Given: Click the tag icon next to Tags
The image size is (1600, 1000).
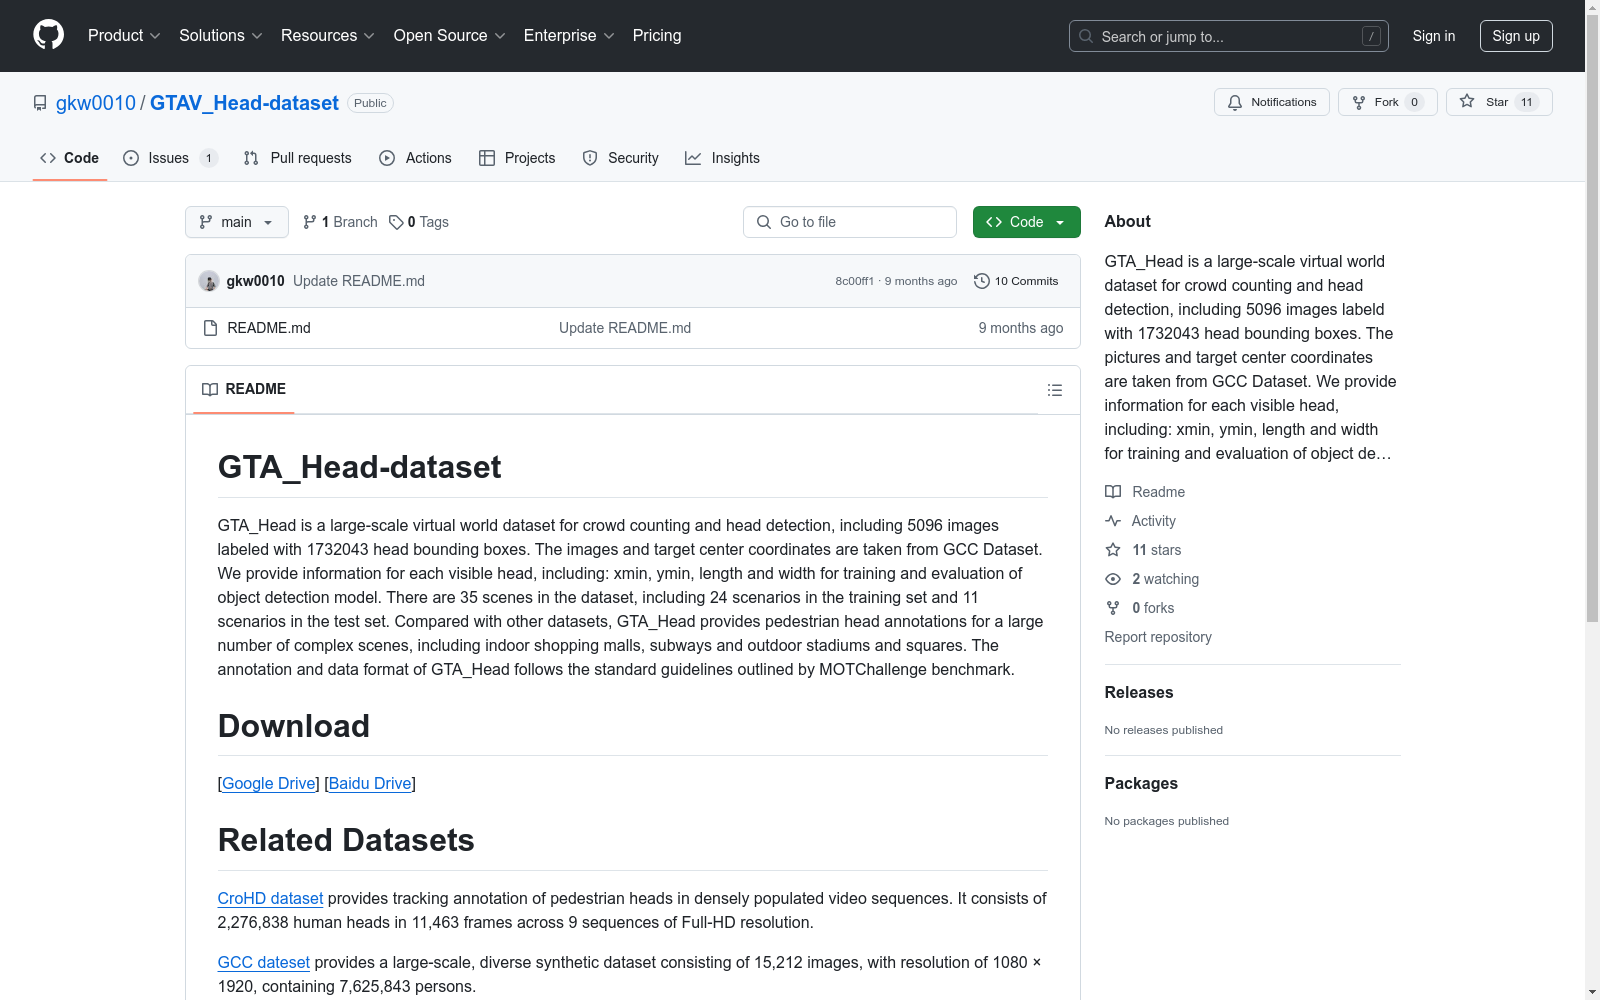Looking at the screenshot, I should 396,222.
